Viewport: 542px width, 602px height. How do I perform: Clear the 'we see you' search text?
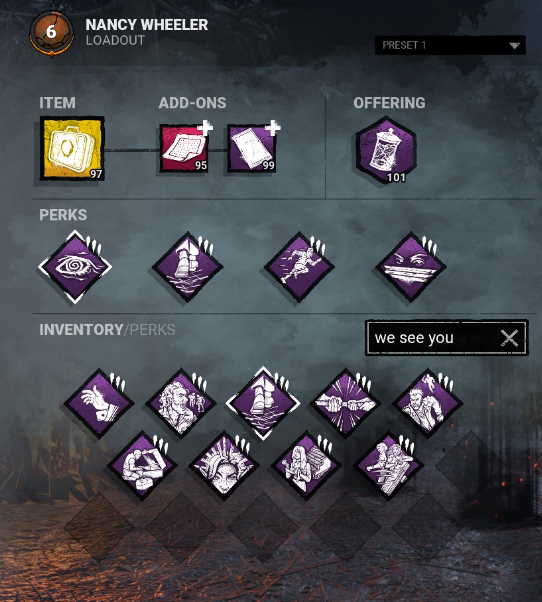(x=510, y=338)
